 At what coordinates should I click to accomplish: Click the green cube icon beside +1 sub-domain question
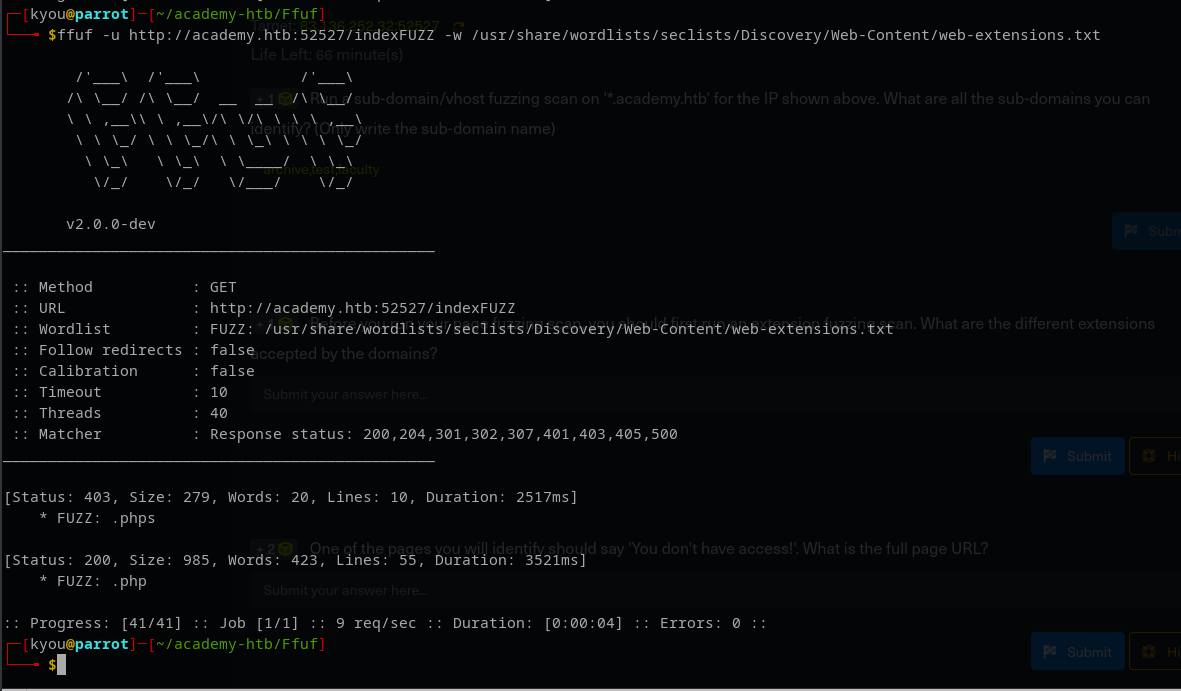[x=286, y=99]
